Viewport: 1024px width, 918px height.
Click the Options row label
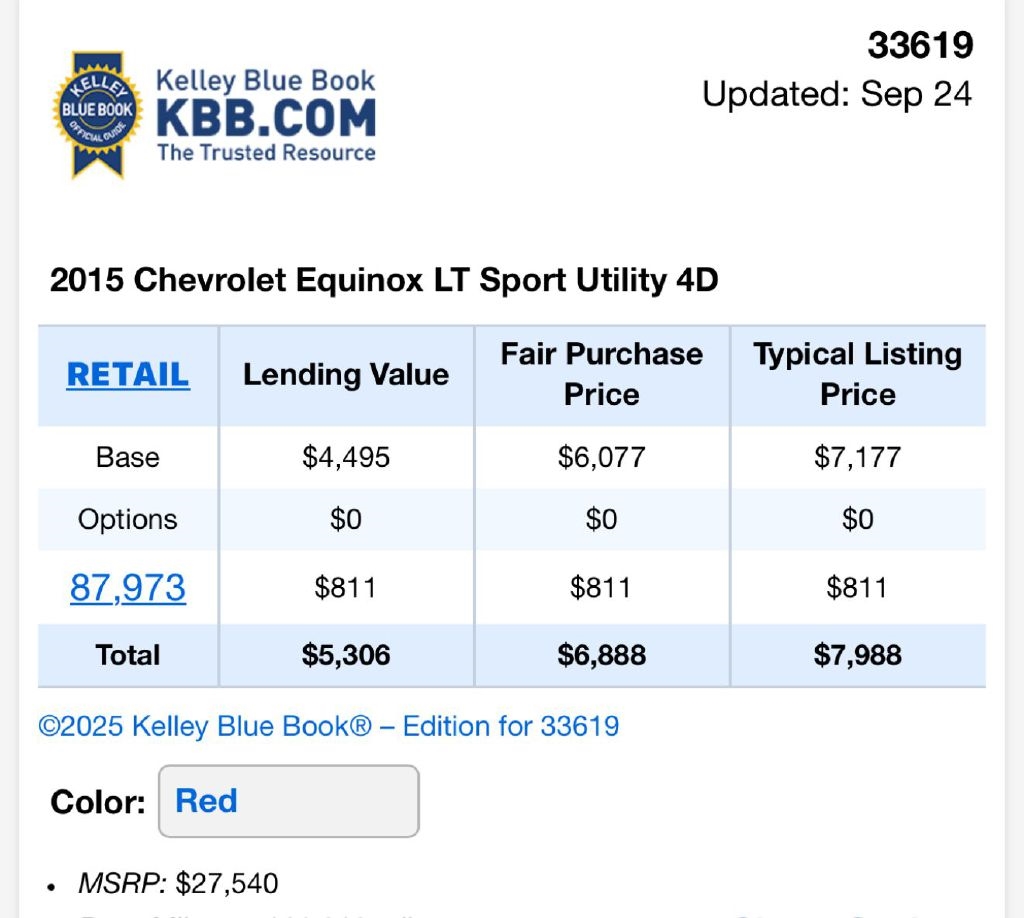(128, 519)
